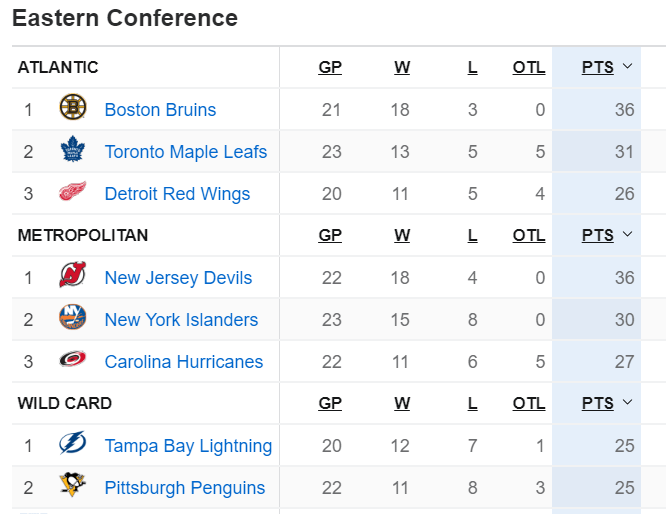Viewport: 666px width, 514px height.
Task: Click the Boston Bruins team logo
Action: point(73,108)
